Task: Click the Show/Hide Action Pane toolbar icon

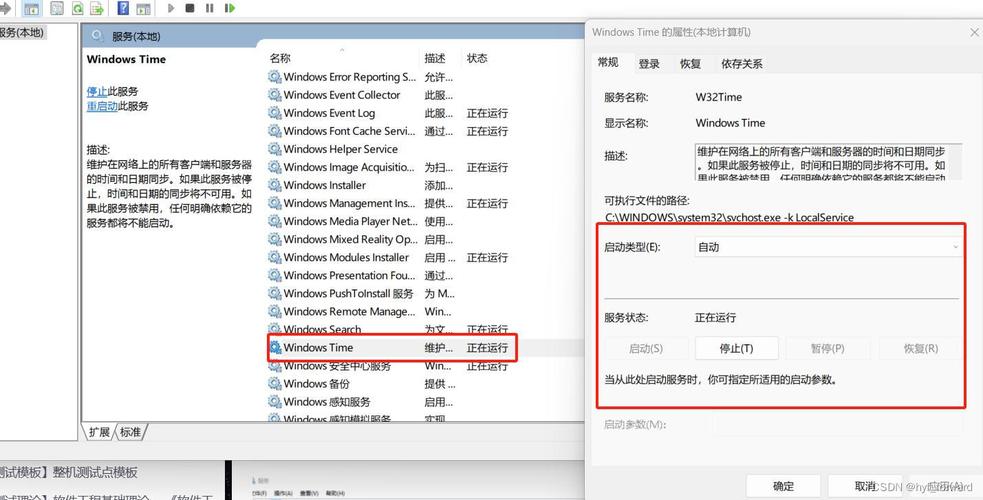Action: pos(144,9)
